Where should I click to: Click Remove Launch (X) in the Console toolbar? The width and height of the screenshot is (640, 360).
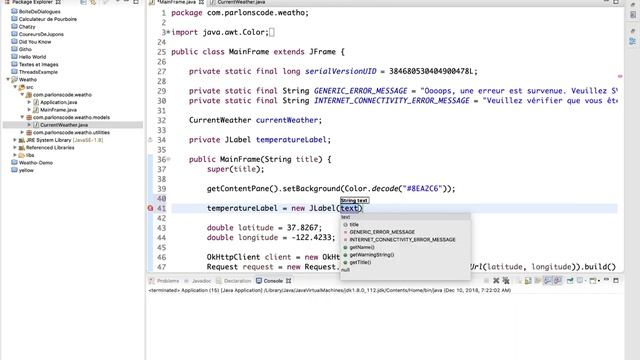(496, 280)
